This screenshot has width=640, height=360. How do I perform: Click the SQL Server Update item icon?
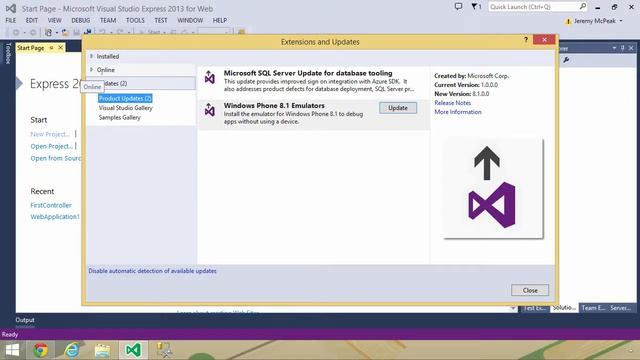[x=210, y=77]
